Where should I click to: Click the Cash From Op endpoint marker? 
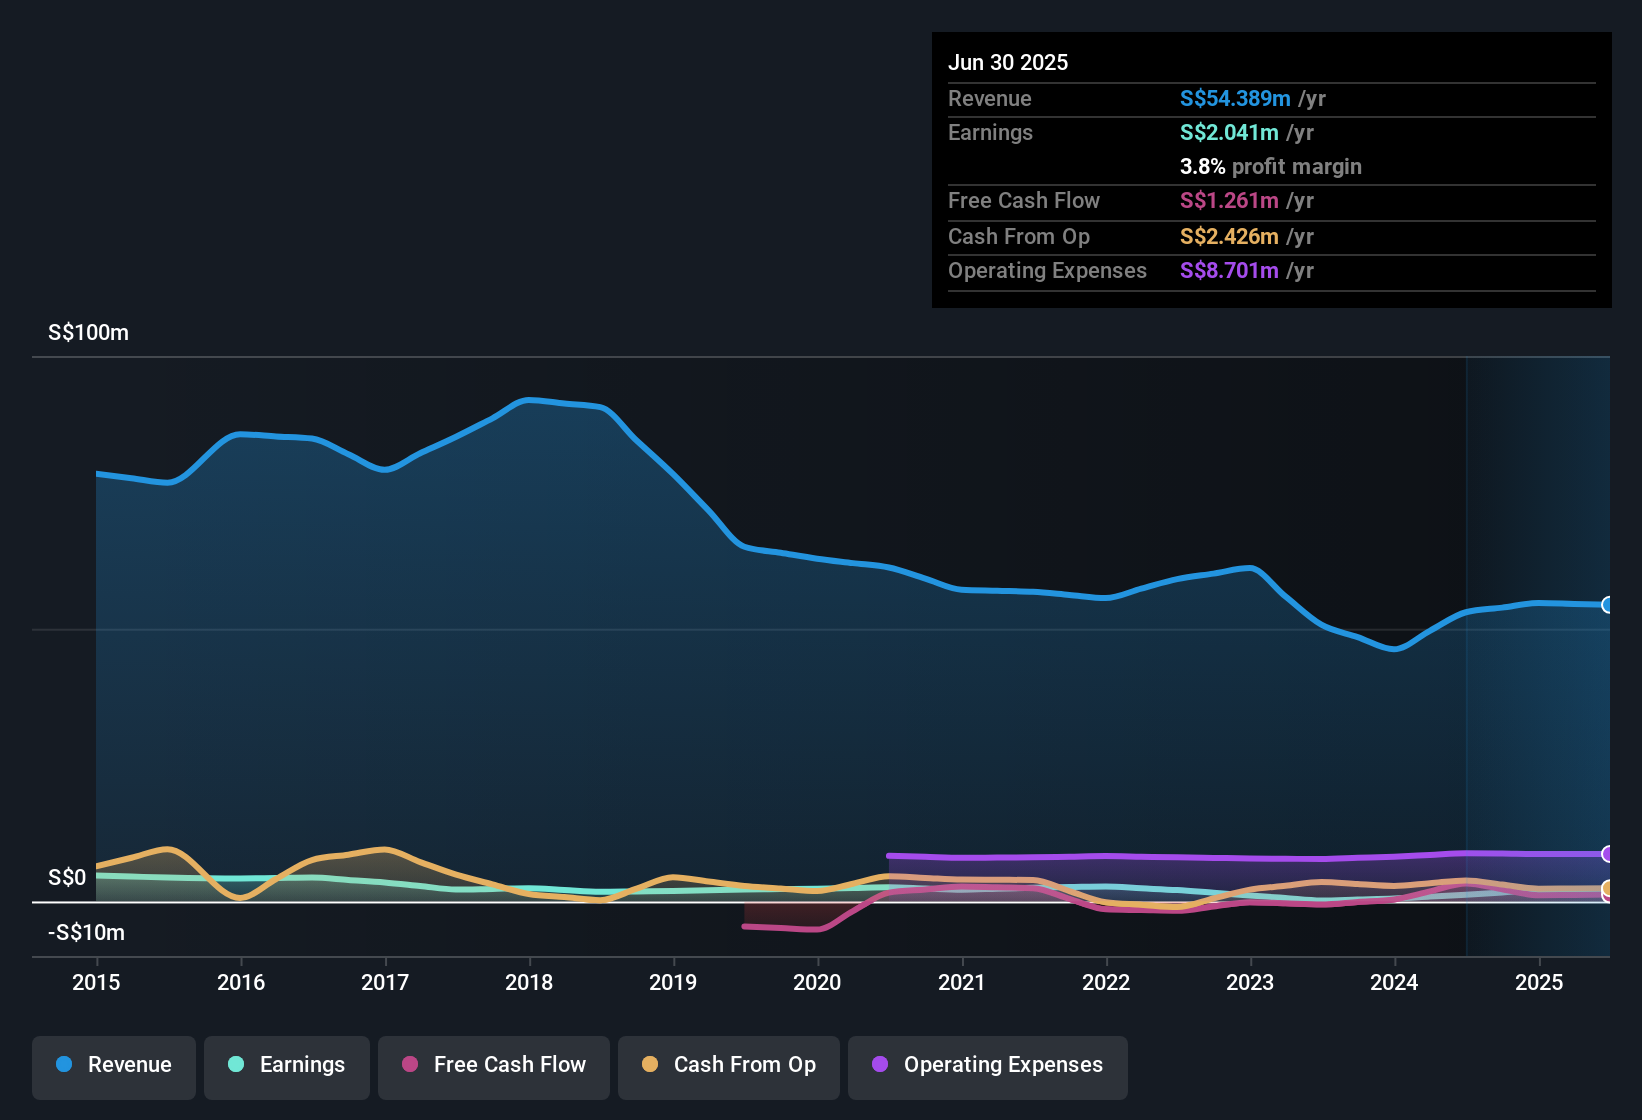tap(1607, 888)
